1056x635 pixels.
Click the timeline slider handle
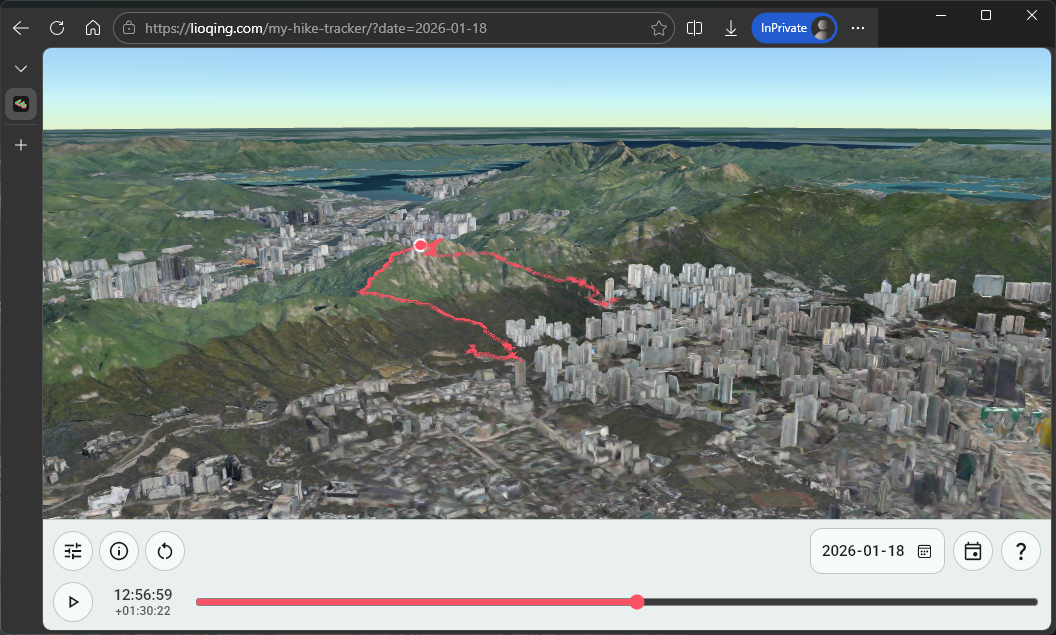(x=637, y=602)
